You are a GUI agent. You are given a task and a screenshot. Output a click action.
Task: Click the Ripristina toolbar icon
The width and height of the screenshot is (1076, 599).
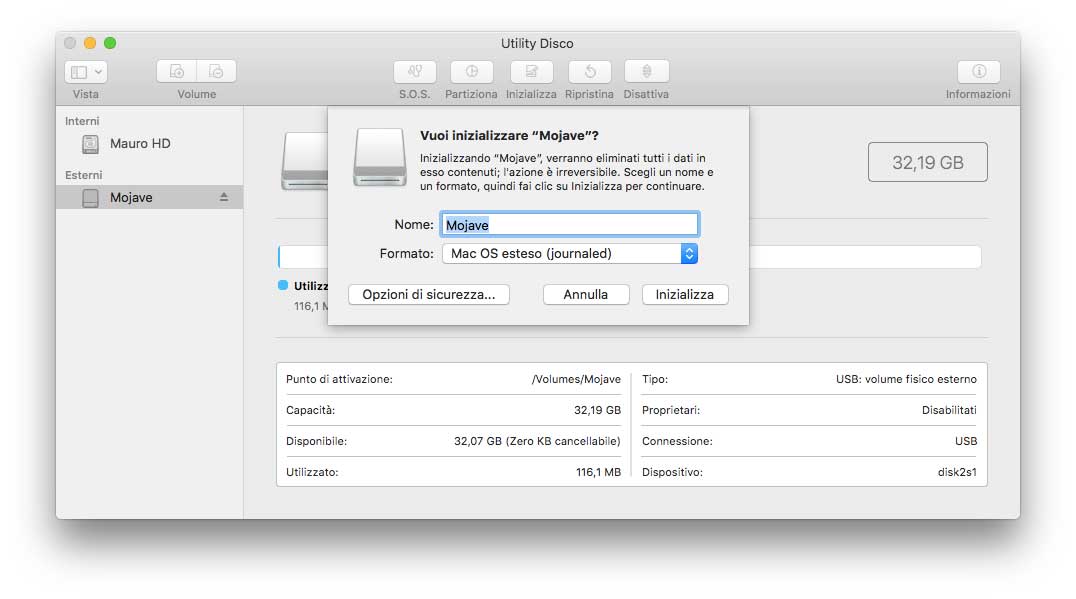click(x=589, y=71)
